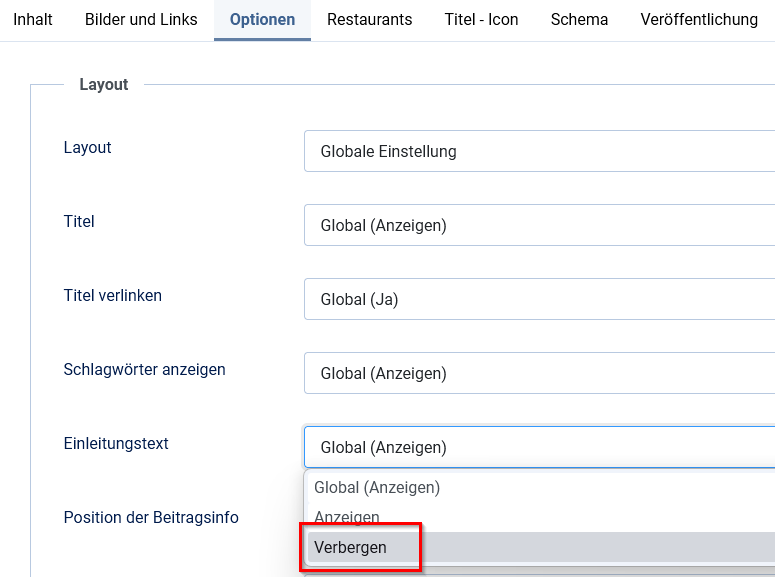This screenshot has width=775, height=577.
Task: Open the Veröffentlichung tab
Action: (x=699, y=20)
